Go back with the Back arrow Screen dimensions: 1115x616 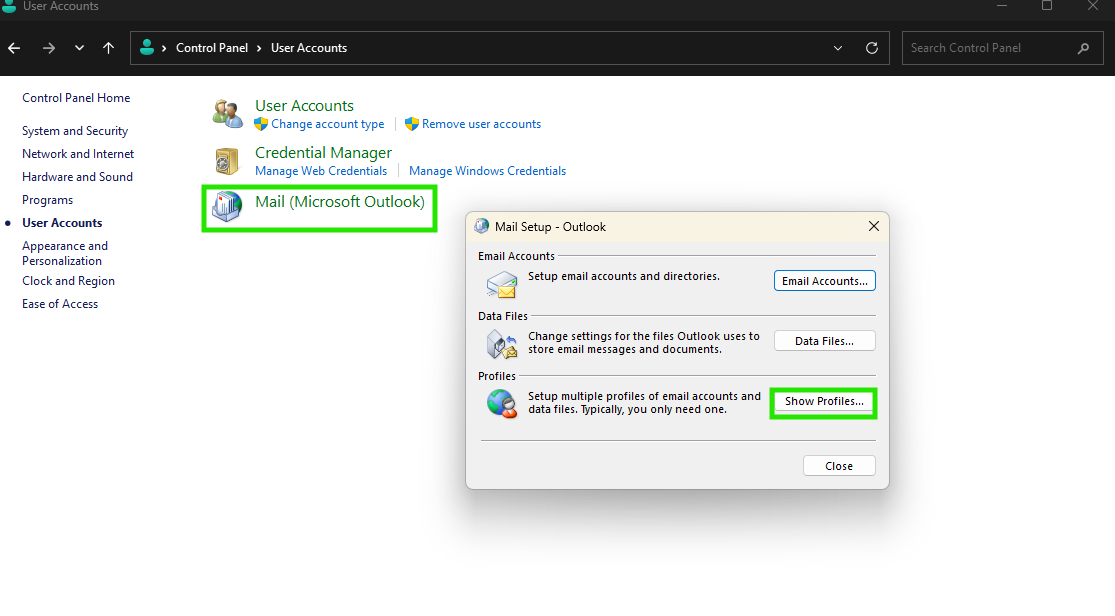pos(14,48)
